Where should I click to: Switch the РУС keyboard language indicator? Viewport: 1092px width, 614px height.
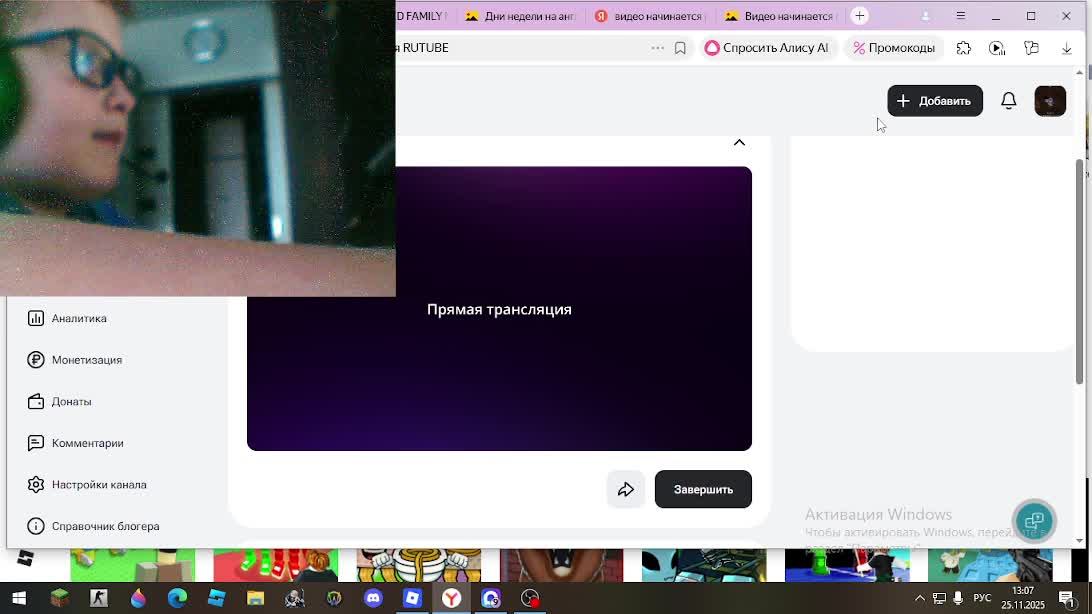(x=982, y=598)
